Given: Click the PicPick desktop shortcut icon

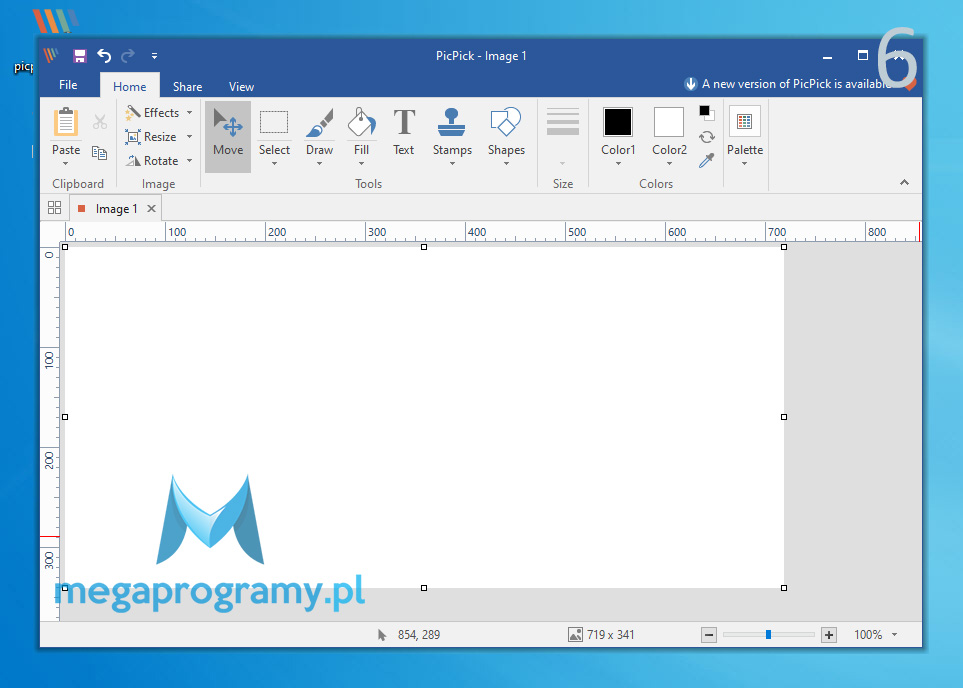Looking at the screenshot, I should pos(54,22).
